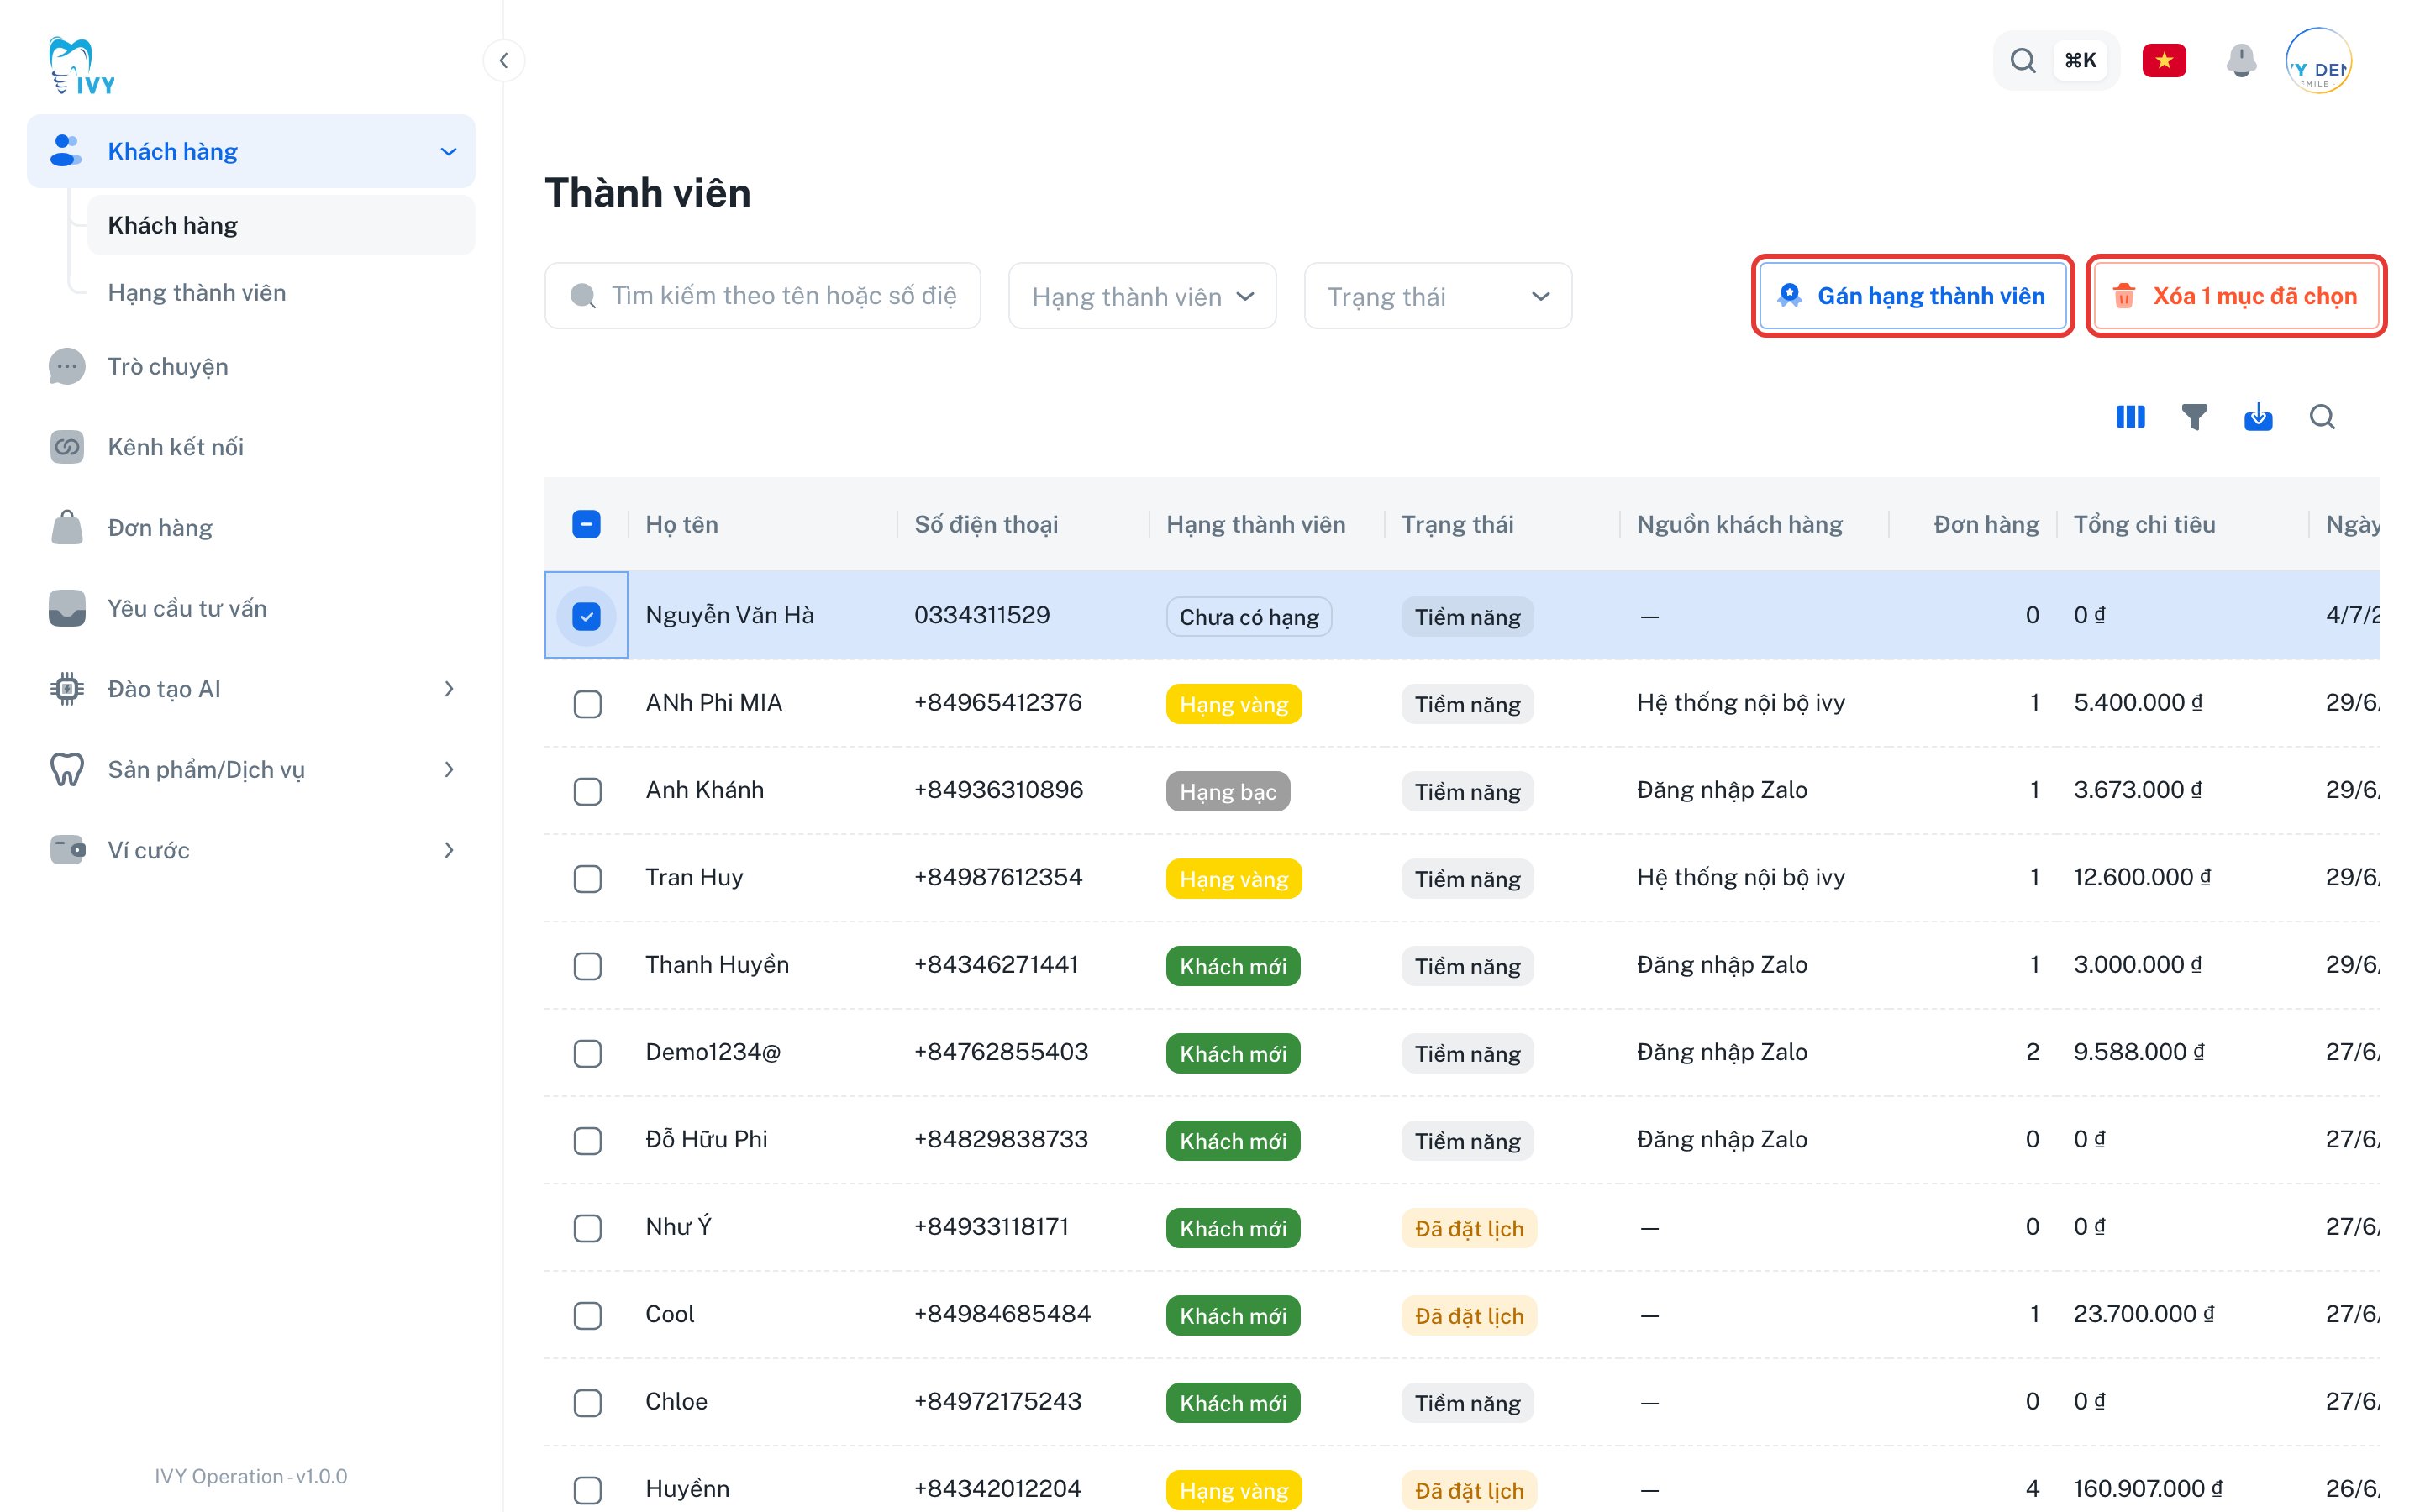The image size is (2420, 1512).
Task: Click the Demo1234@ customer name
Action: click(713, 1052)
